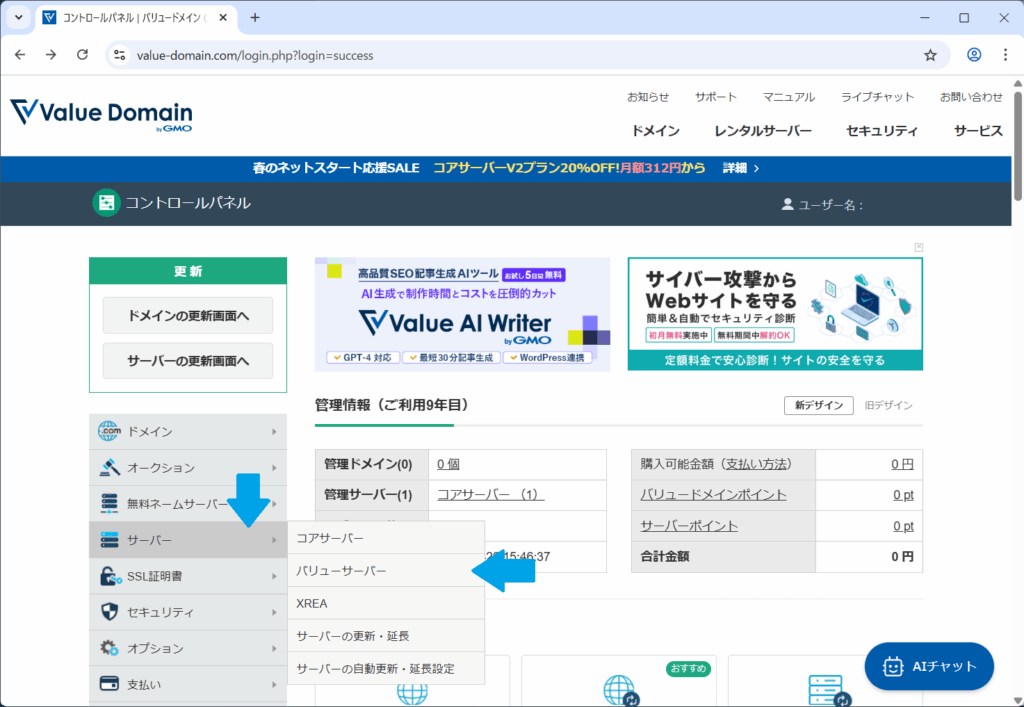Image resolution: width=1024 pixels, height=707 pixels.
Task: Click the domain globe icon in sidebar
Action: coord(109,432)
